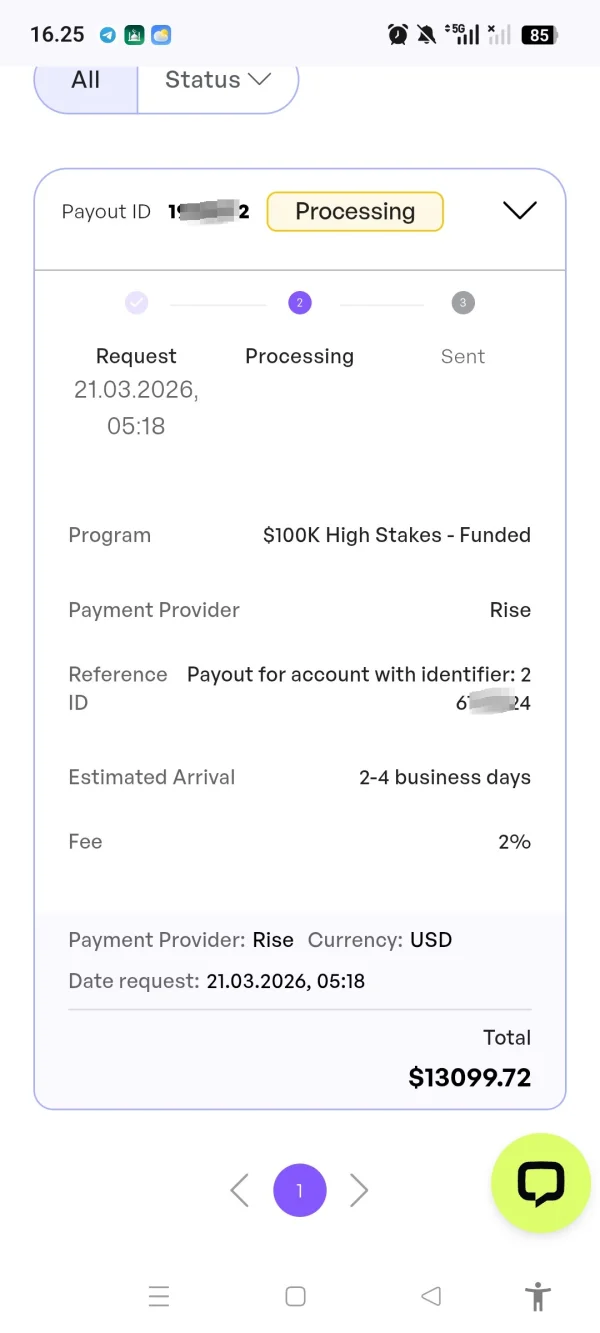Viewport: 600px width, 1333px height.
Task: Go to next page arrow
Action: pyautogui.click(x=360, y=1190)
